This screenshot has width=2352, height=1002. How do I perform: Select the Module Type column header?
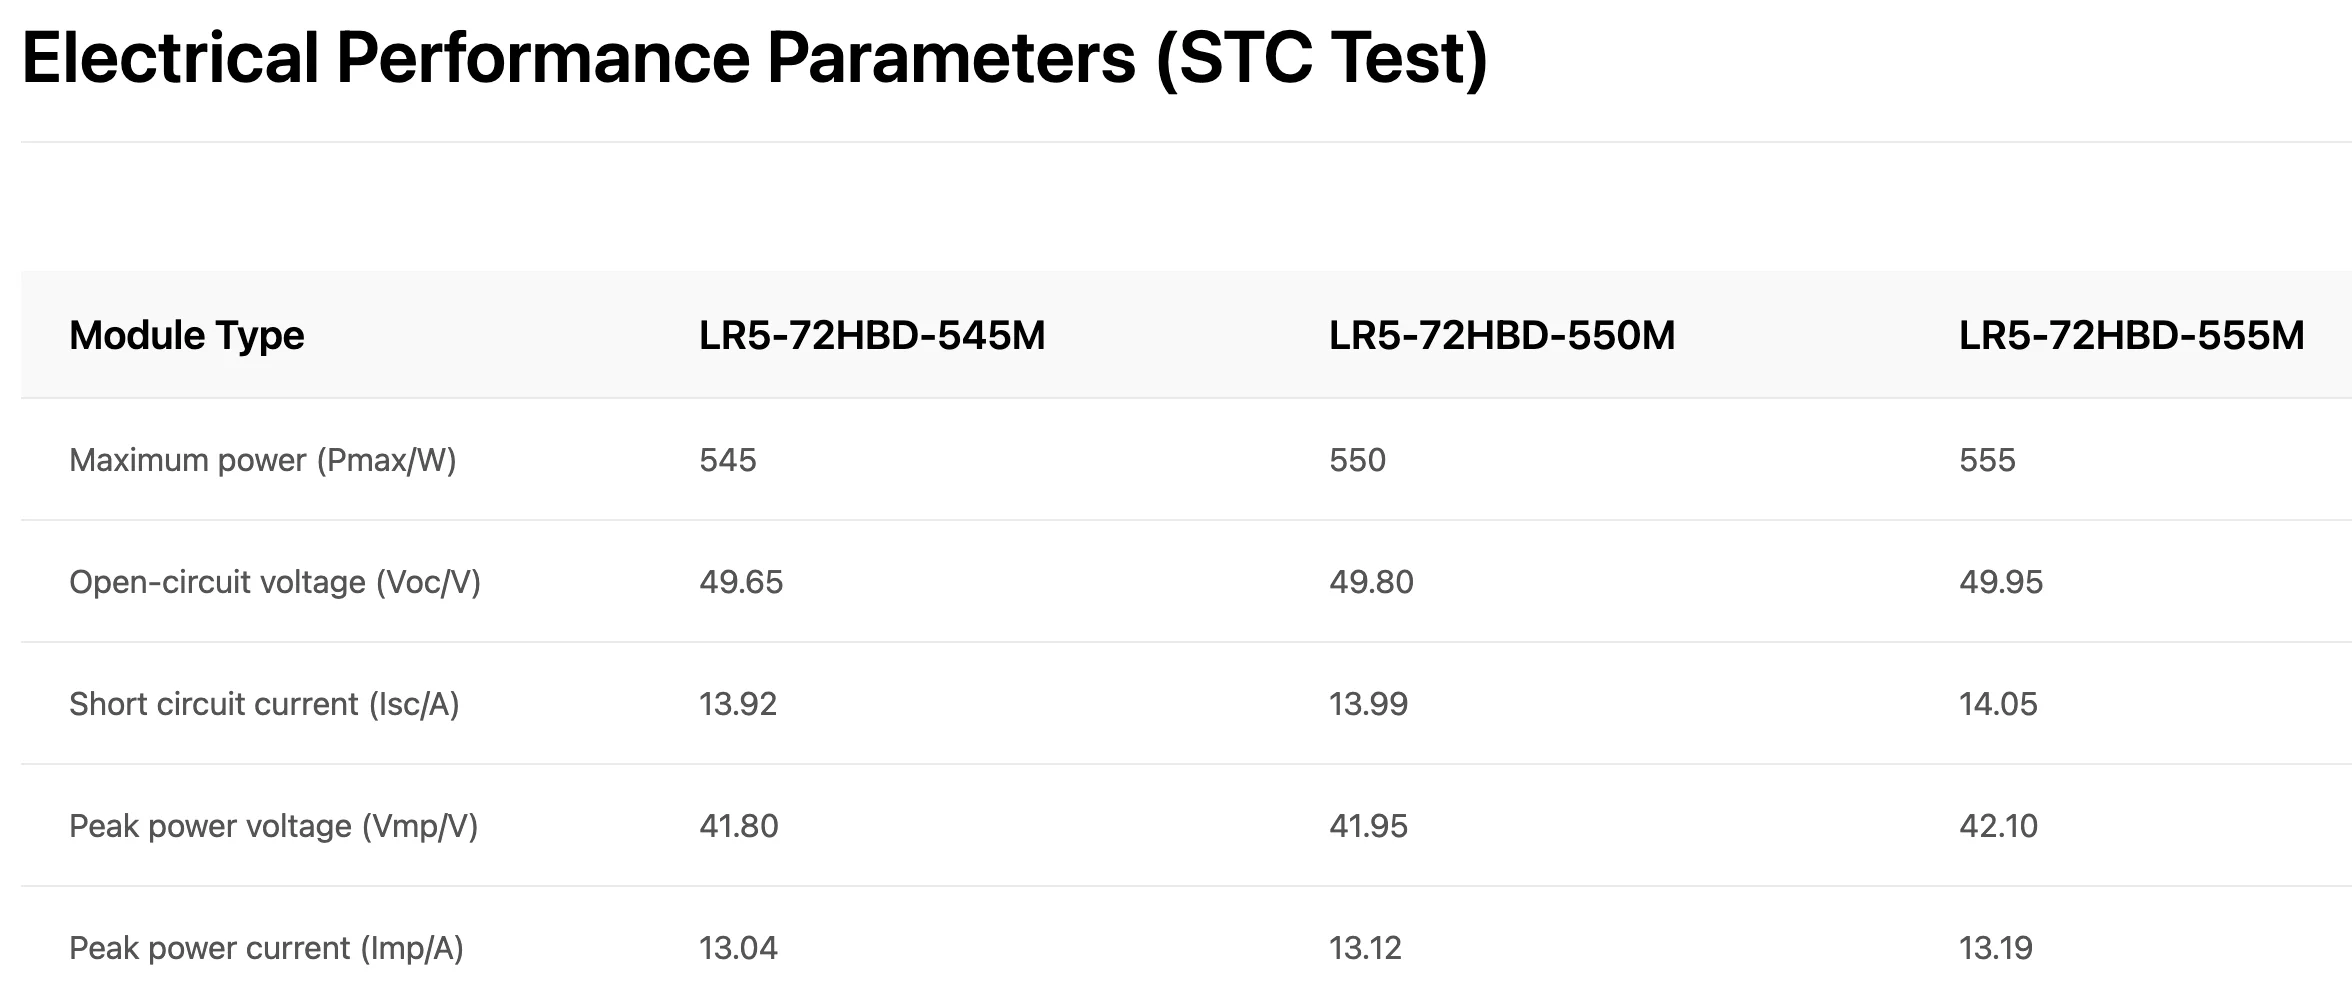[x=187, y=335]
